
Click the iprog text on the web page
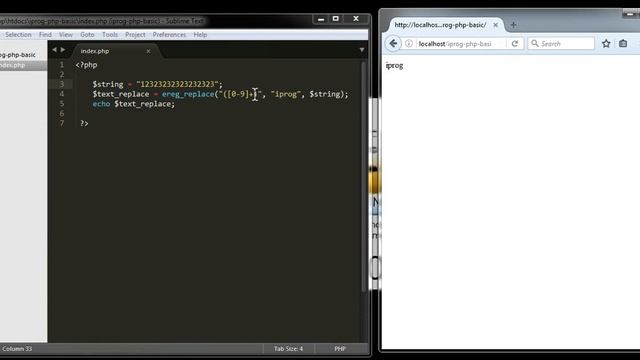tap(394, 66)
